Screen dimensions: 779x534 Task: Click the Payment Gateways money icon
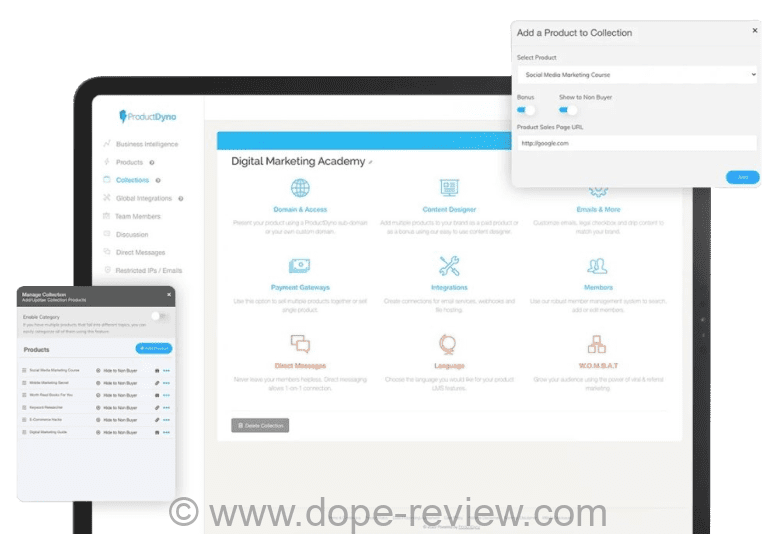(x=299, y=265)
